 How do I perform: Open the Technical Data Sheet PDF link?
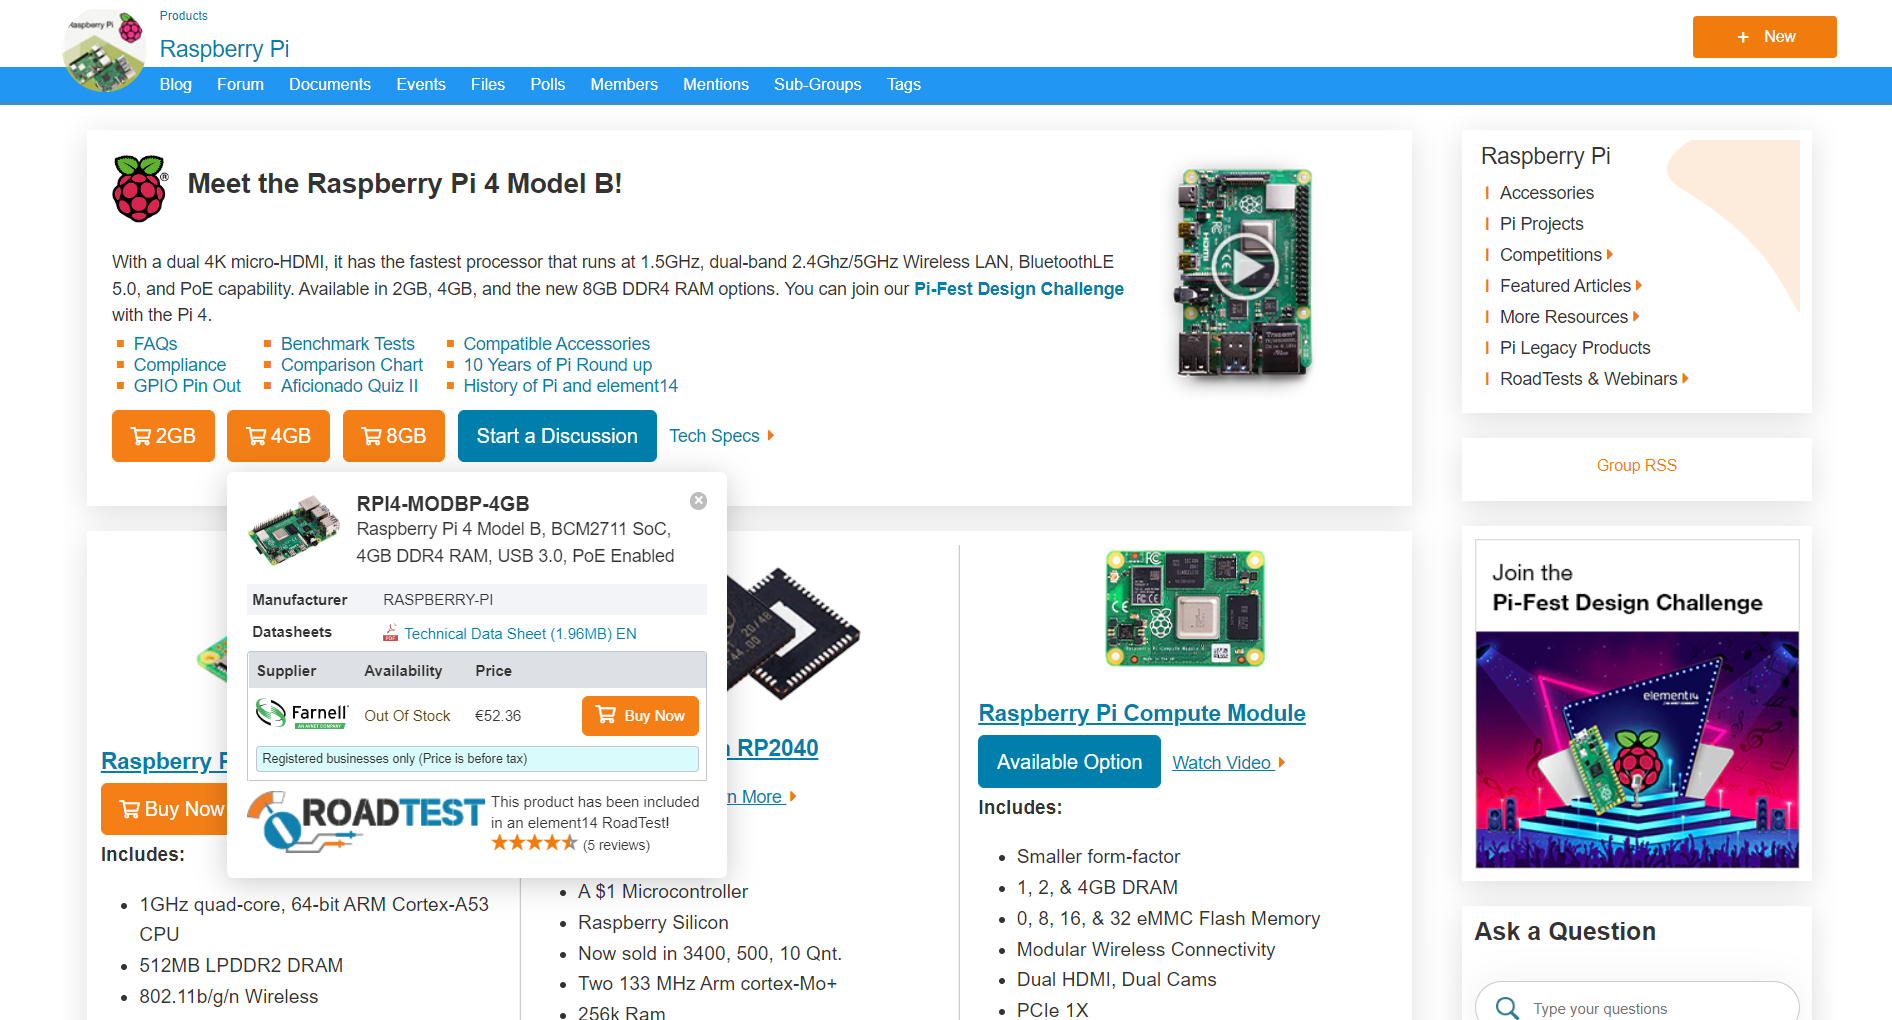(520, 634)
